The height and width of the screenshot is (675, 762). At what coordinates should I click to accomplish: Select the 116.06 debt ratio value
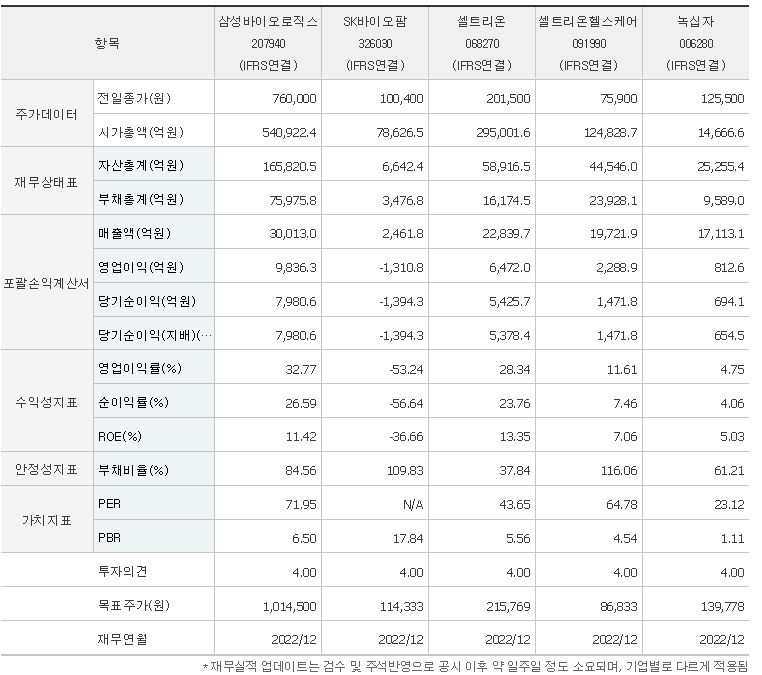(x=619, y=471)
